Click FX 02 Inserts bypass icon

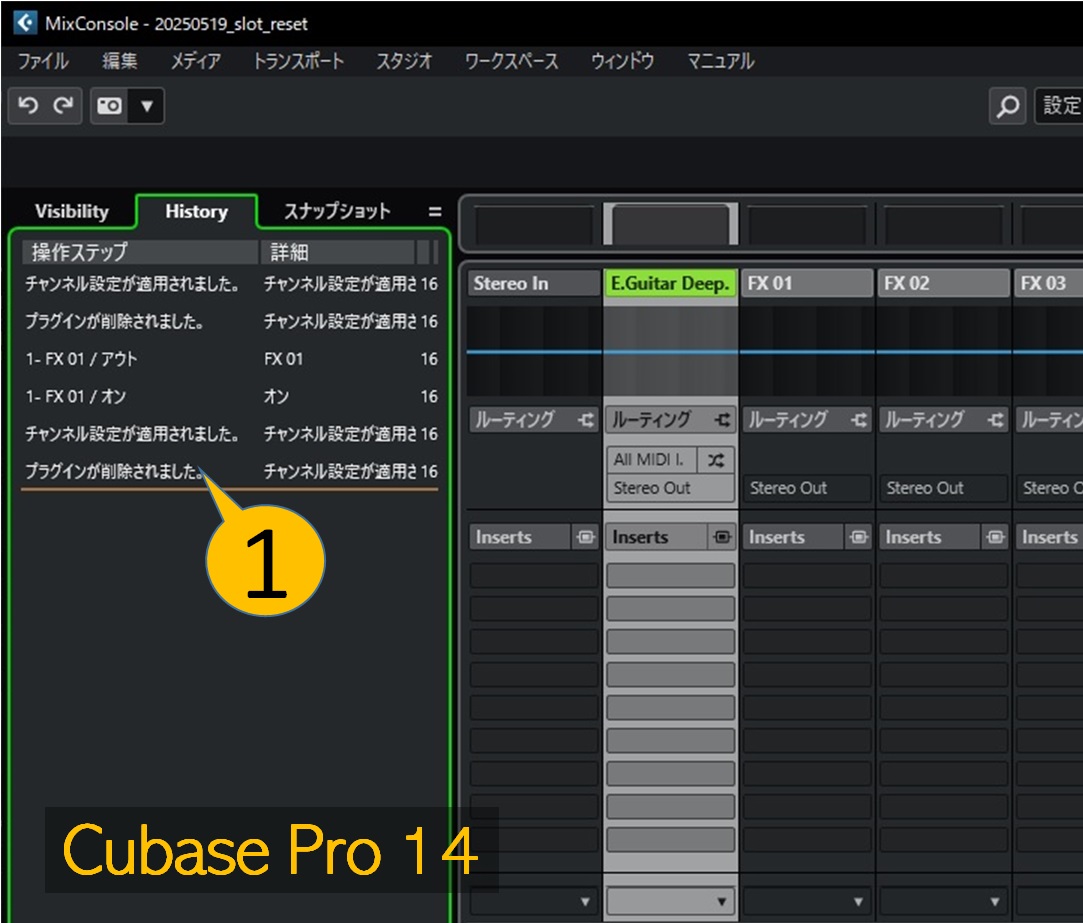tap(995, 537)
